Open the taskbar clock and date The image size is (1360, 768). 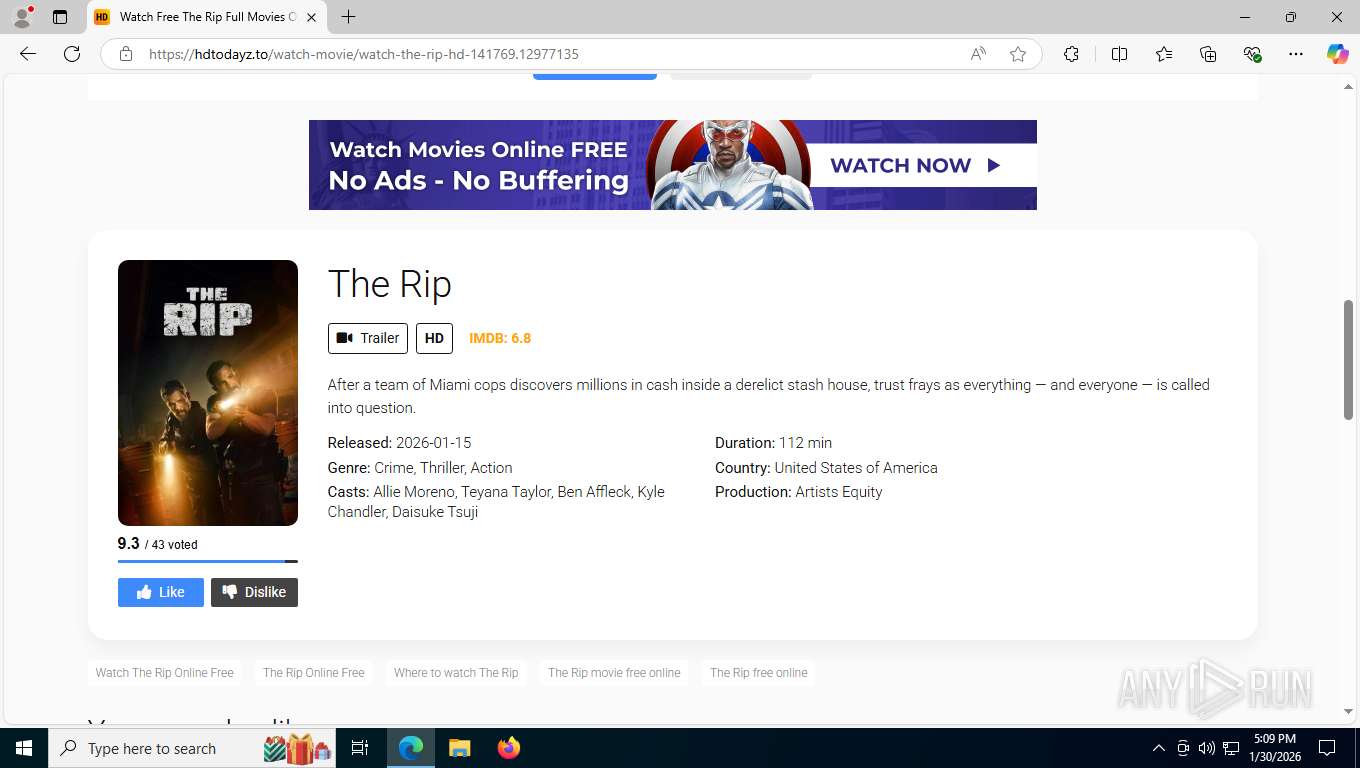[x=1274, y=748]
